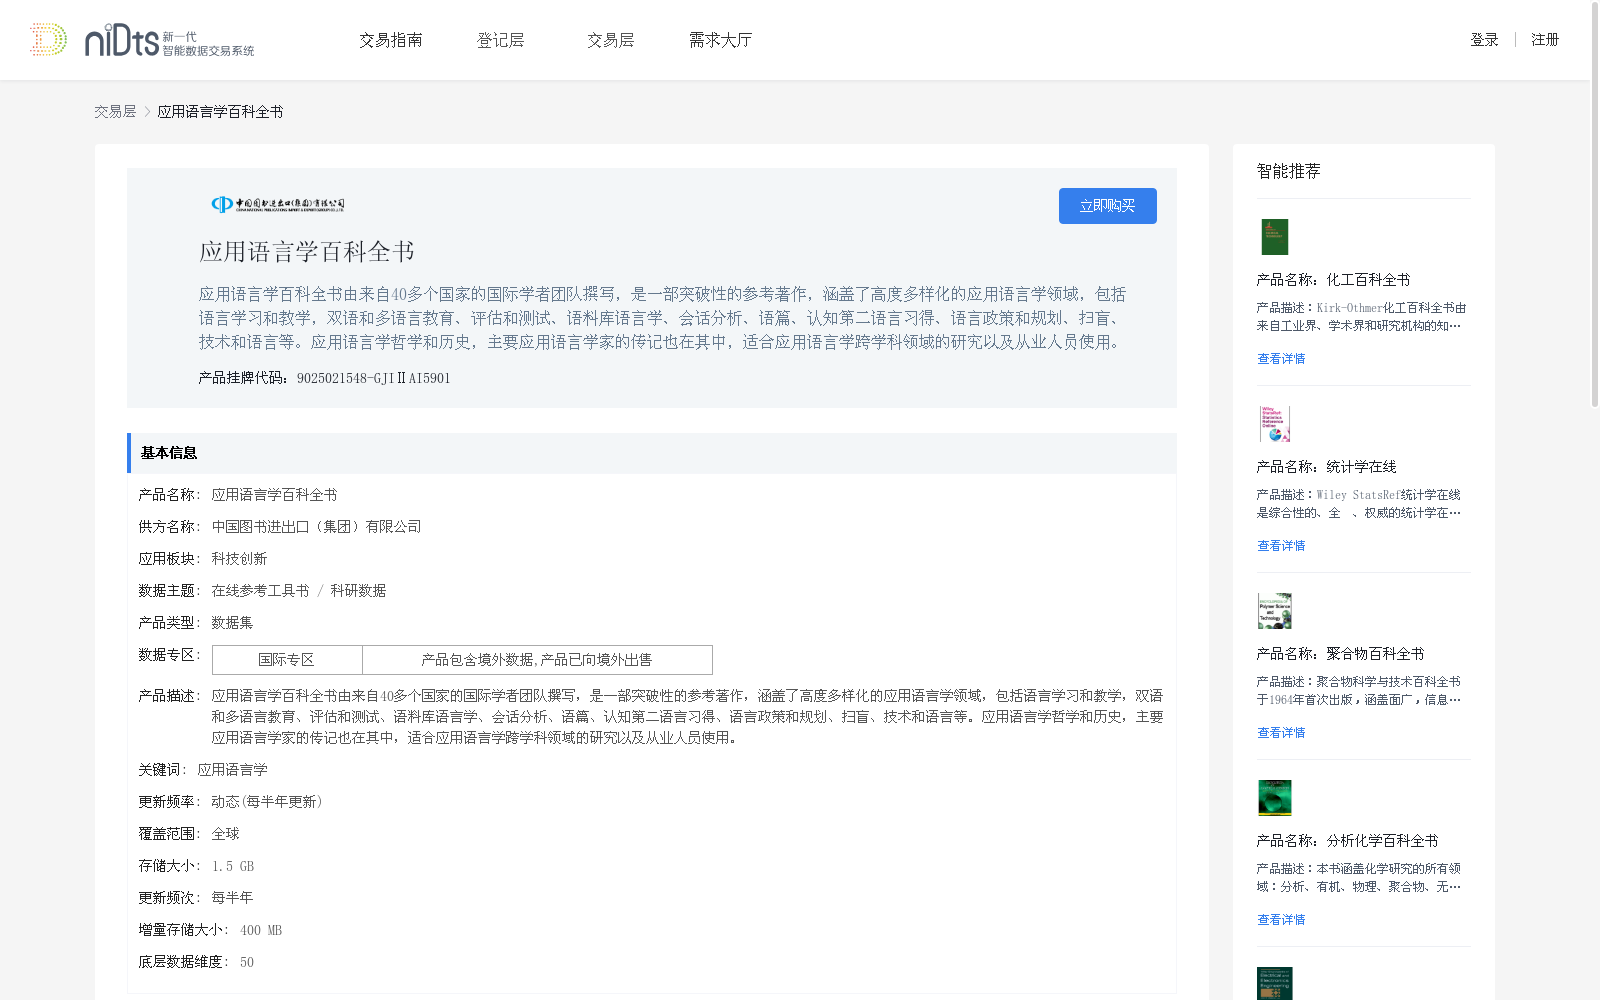The width and height of the screenshot is (1600, 1000).
Task: Open the 需求大厅 menu item
Action: [x=720, y=40]
